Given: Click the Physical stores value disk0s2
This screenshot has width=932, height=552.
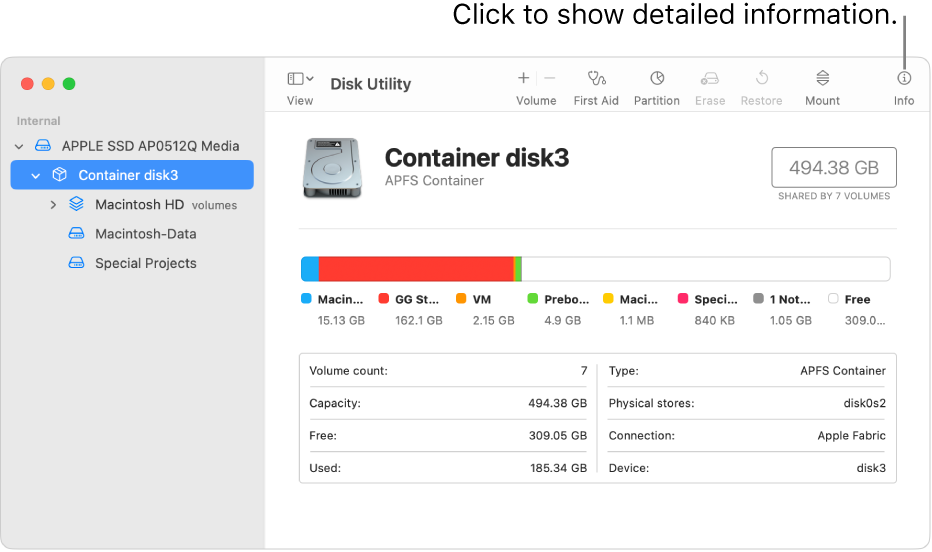Looking at the screenshot, I should pyautogui.click(x=864, y=403).
